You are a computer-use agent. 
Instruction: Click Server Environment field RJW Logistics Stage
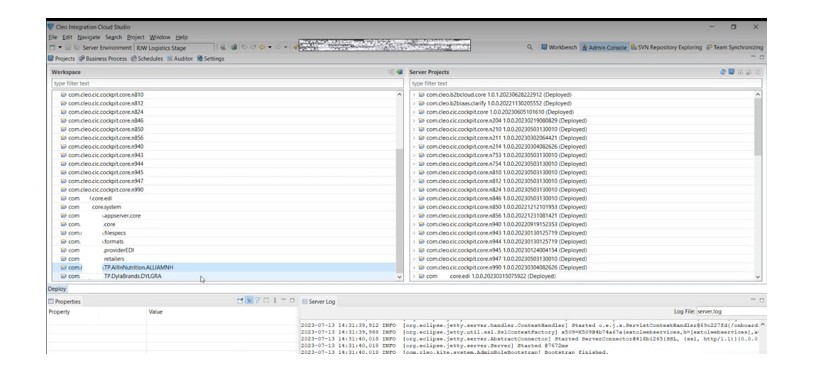tap(174, 48)
